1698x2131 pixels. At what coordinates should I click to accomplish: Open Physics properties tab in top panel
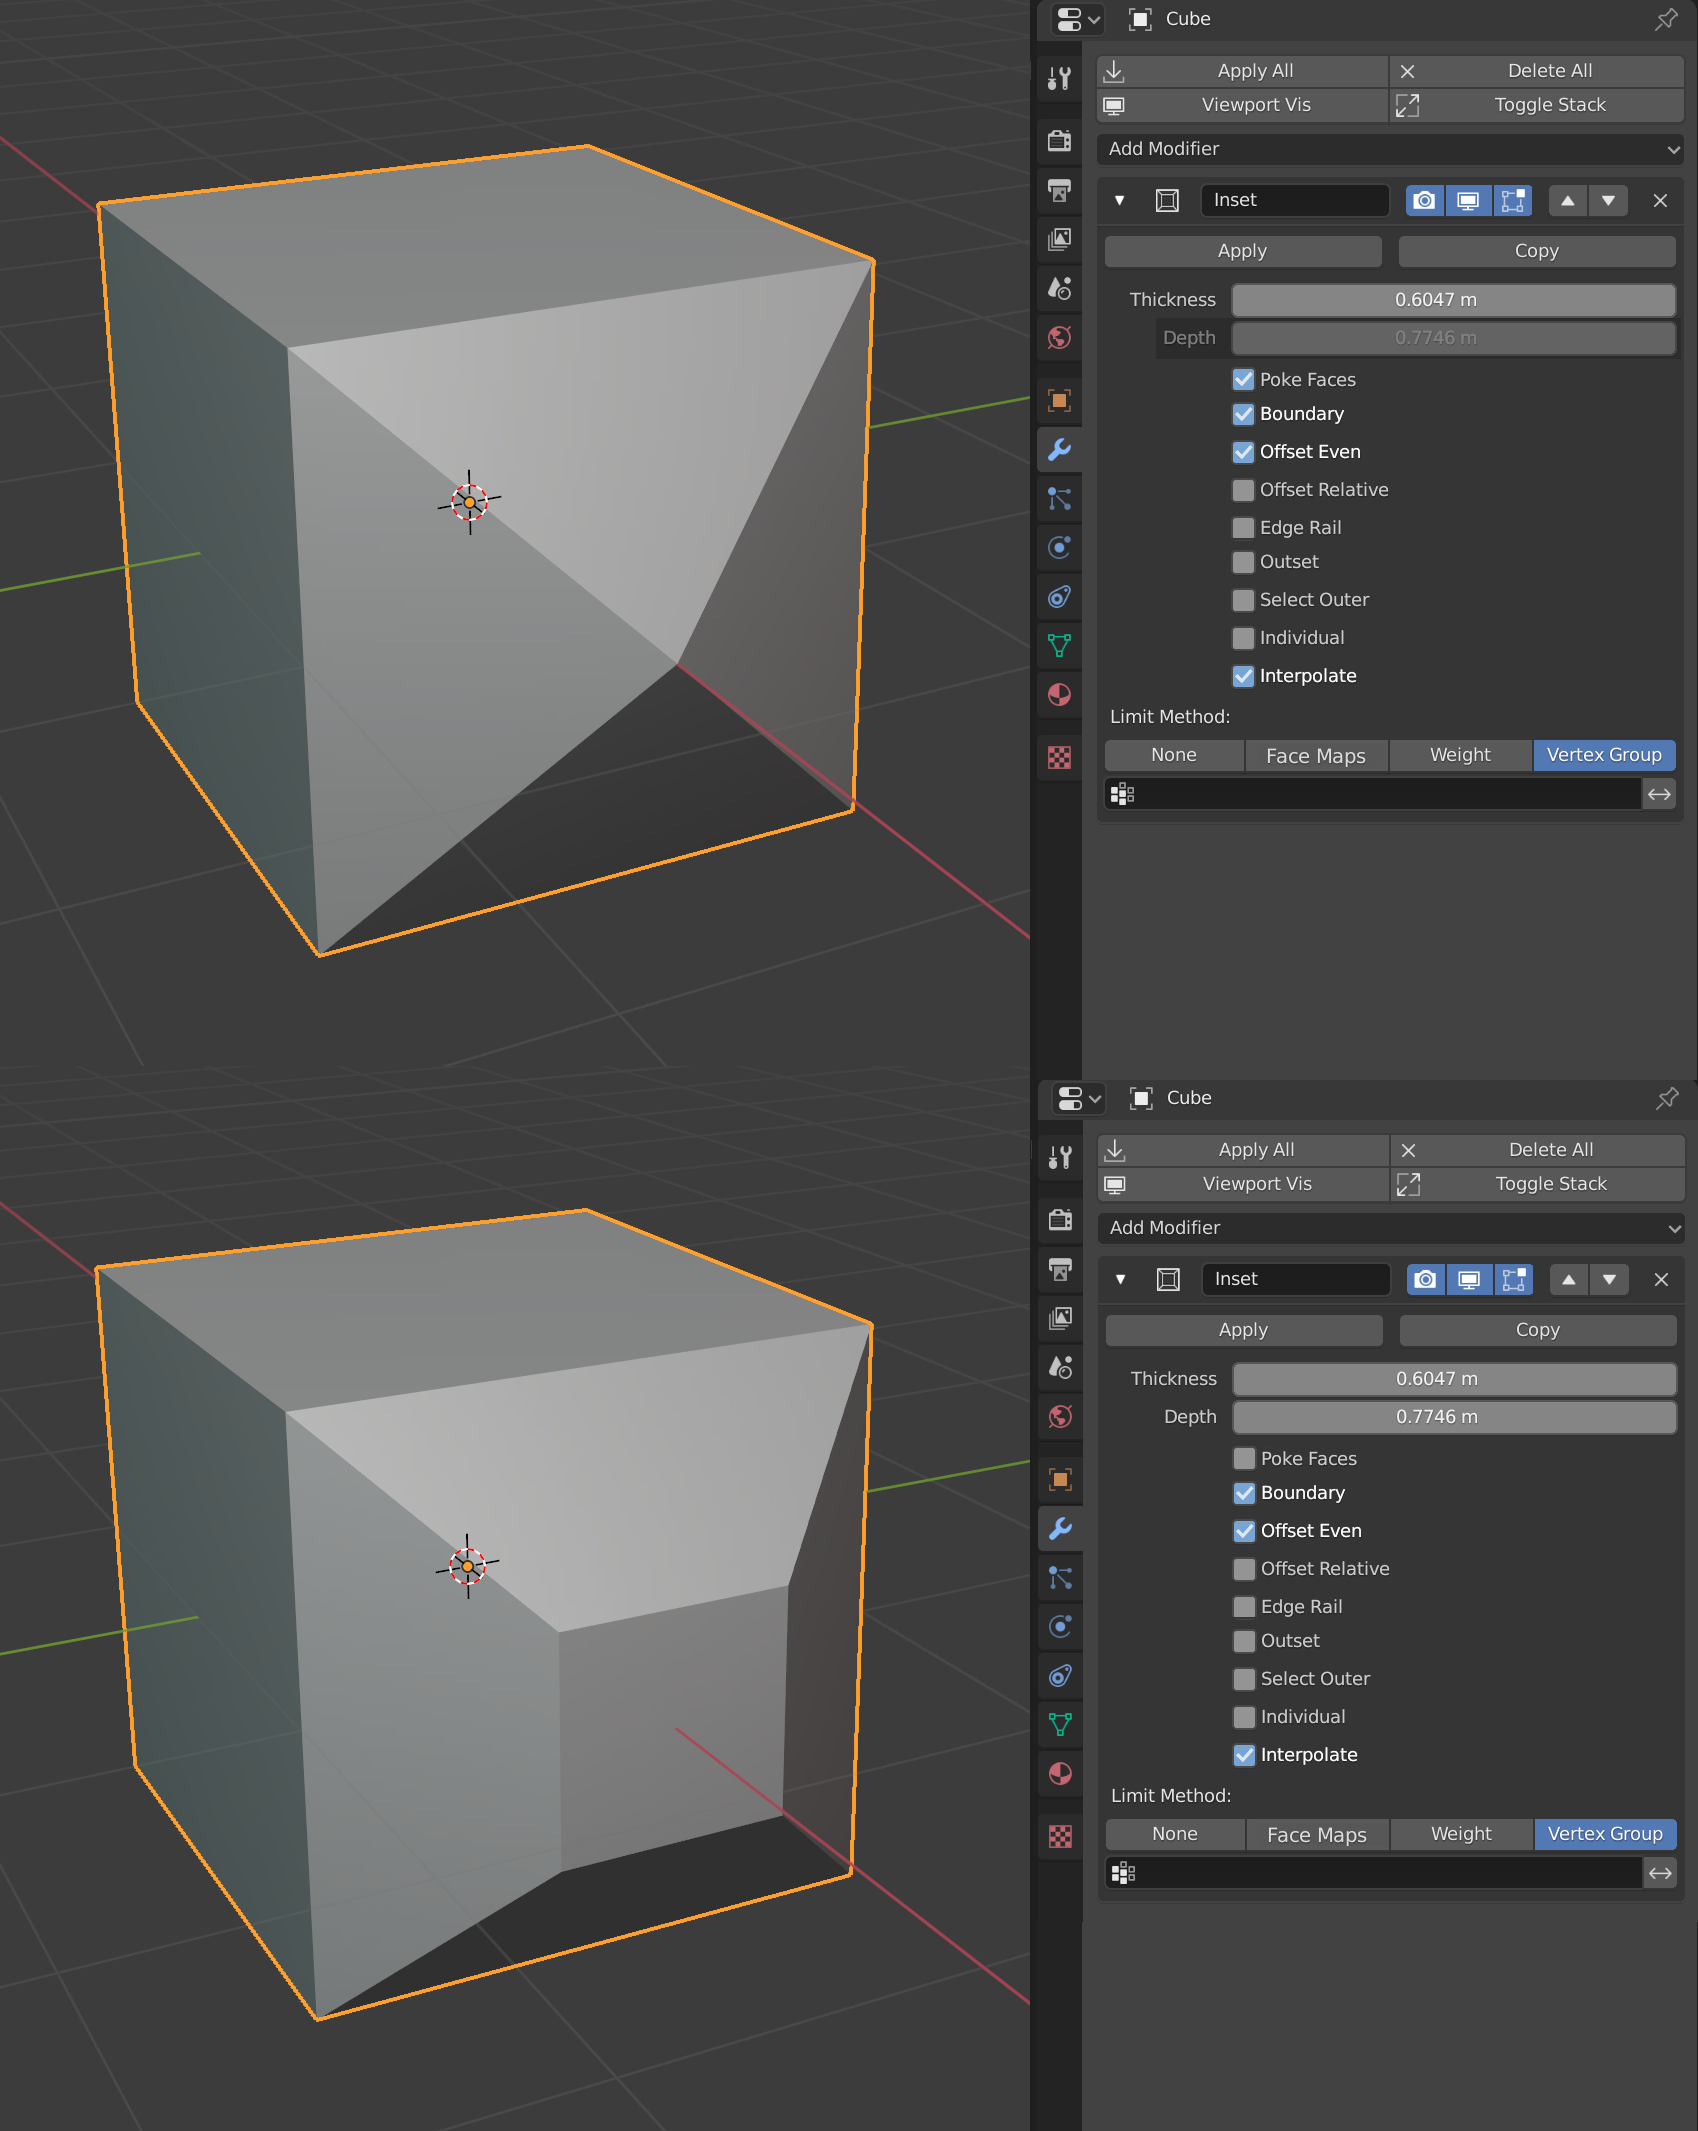1059,547
